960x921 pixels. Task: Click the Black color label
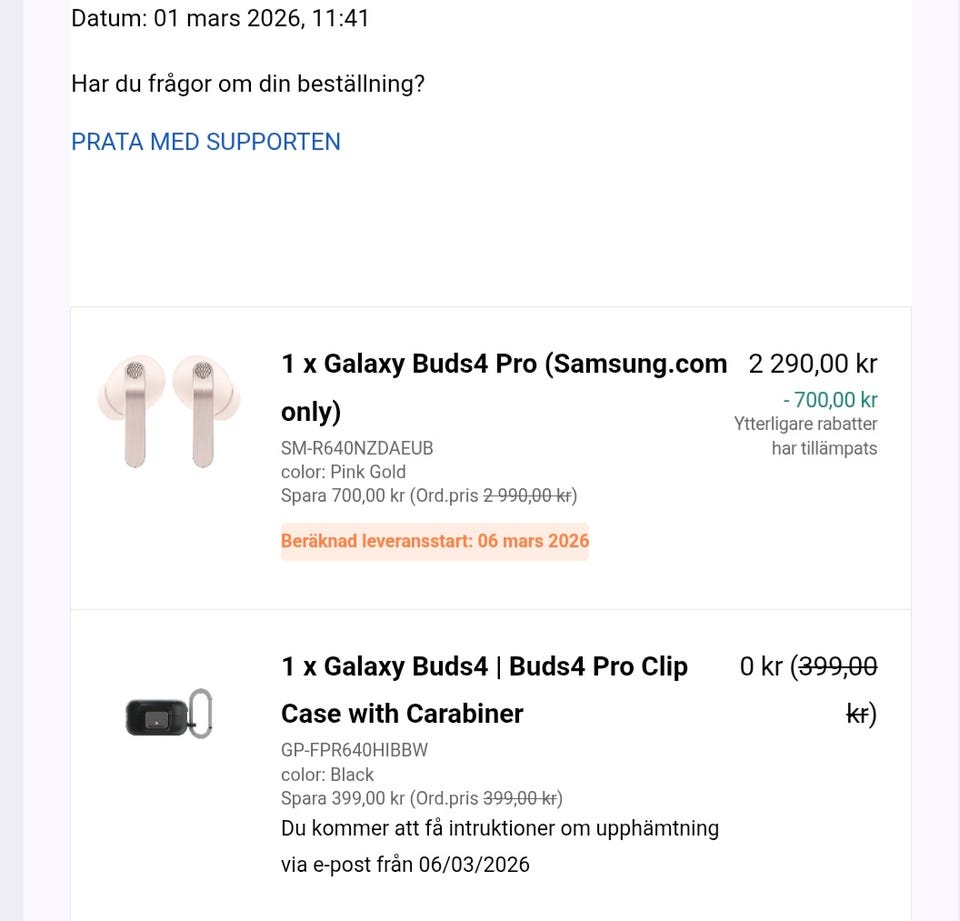(x=327, y=774)
